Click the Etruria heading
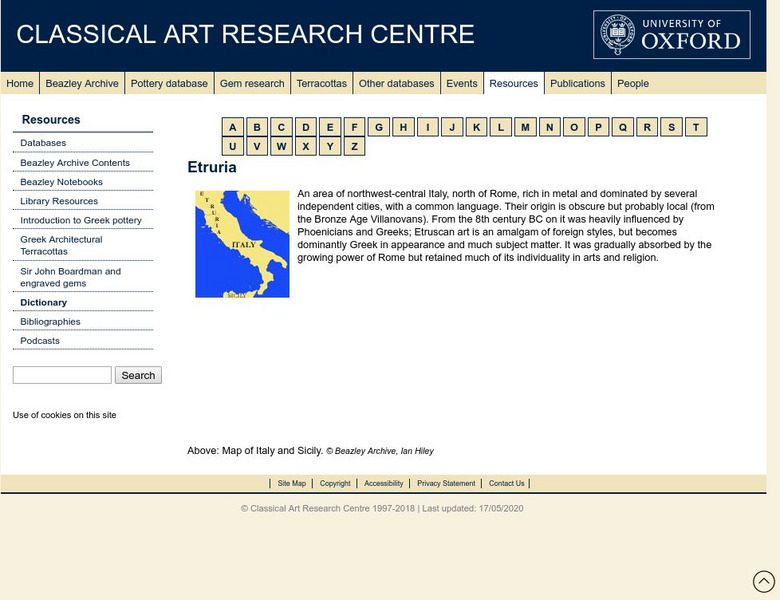The width and height of the screenshot is (780, 600). point(212,167)
